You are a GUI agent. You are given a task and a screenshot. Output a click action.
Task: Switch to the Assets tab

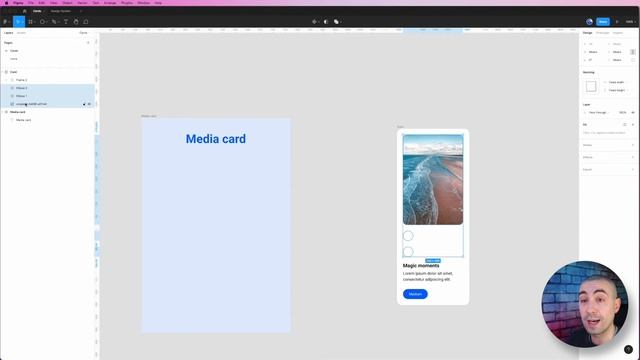21,33
